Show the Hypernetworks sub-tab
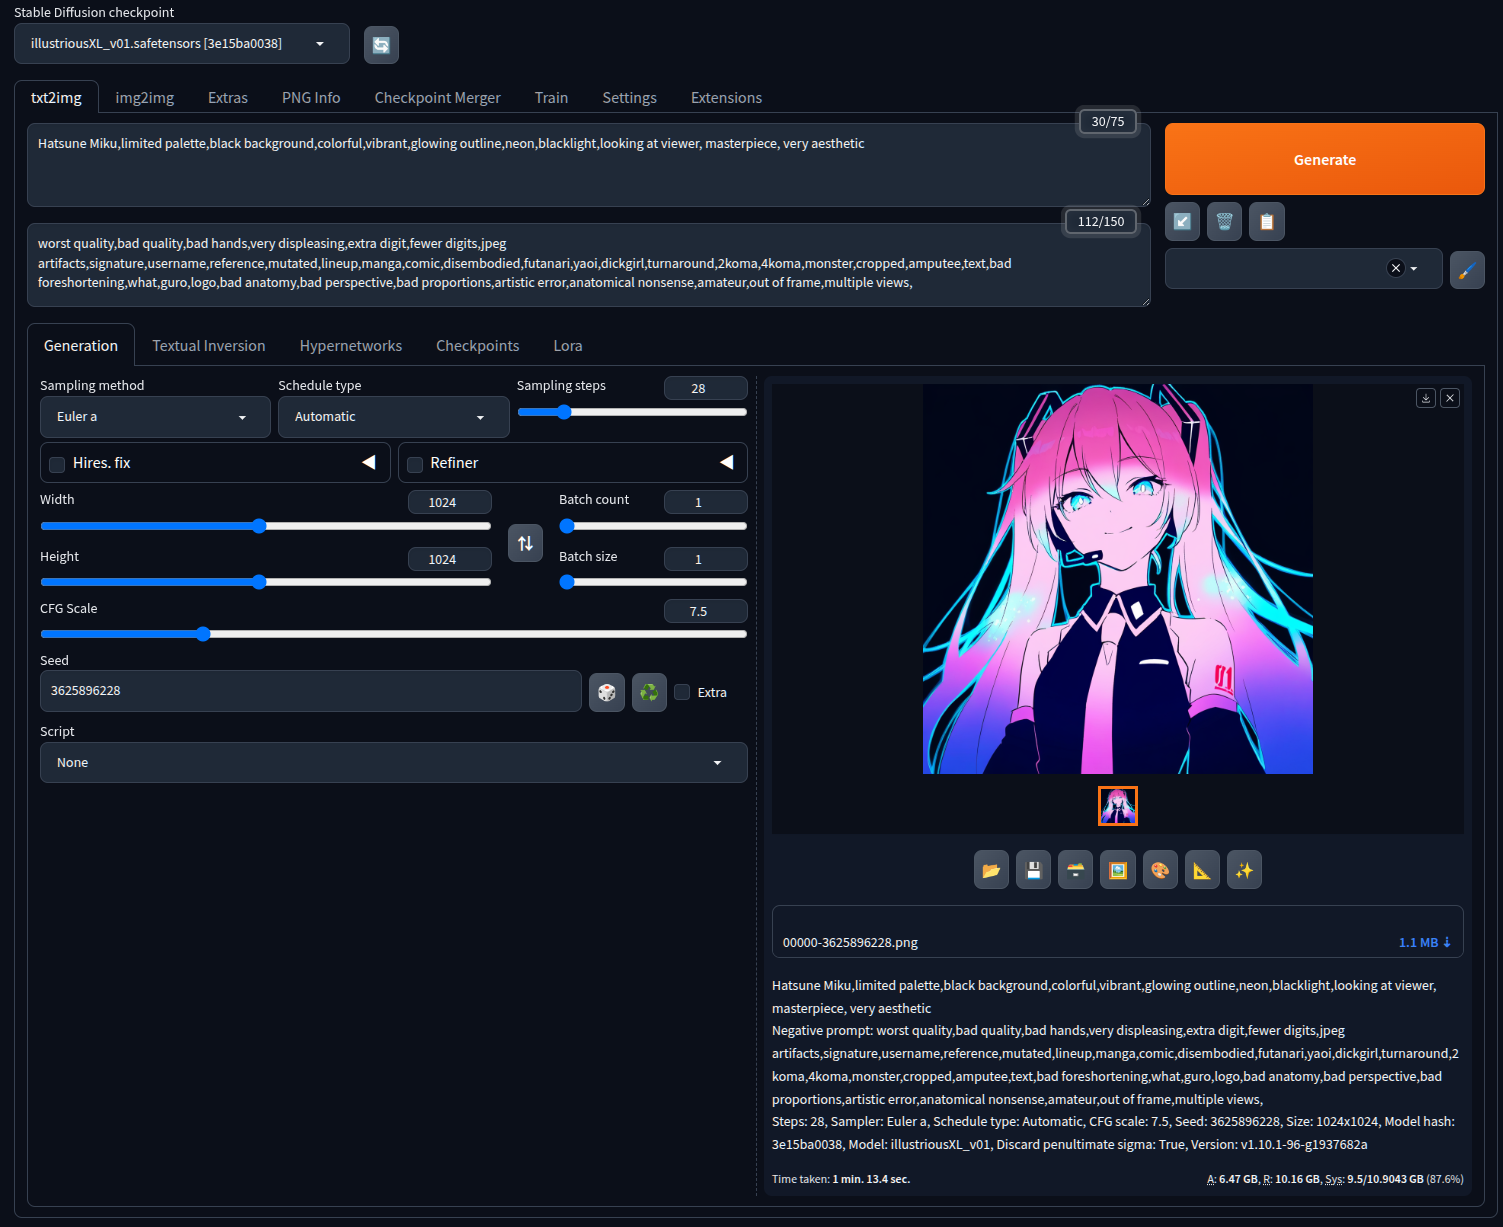 click(351, 346)
